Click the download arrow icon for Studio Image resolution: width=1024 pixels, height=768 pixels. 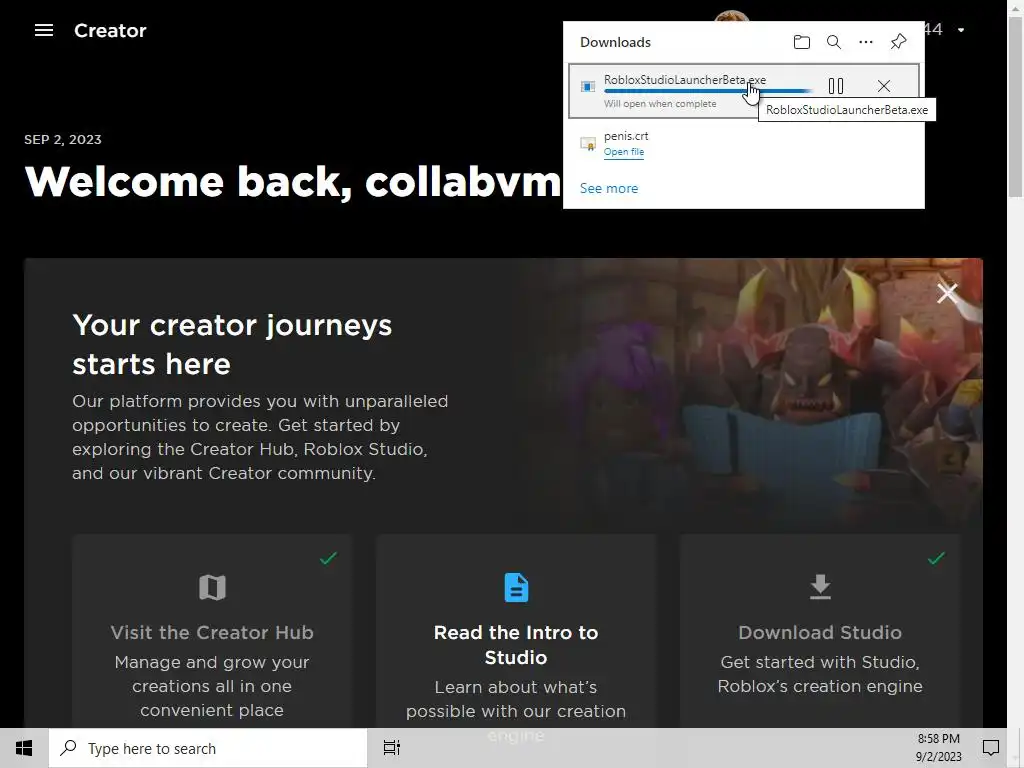coord(820,586)
